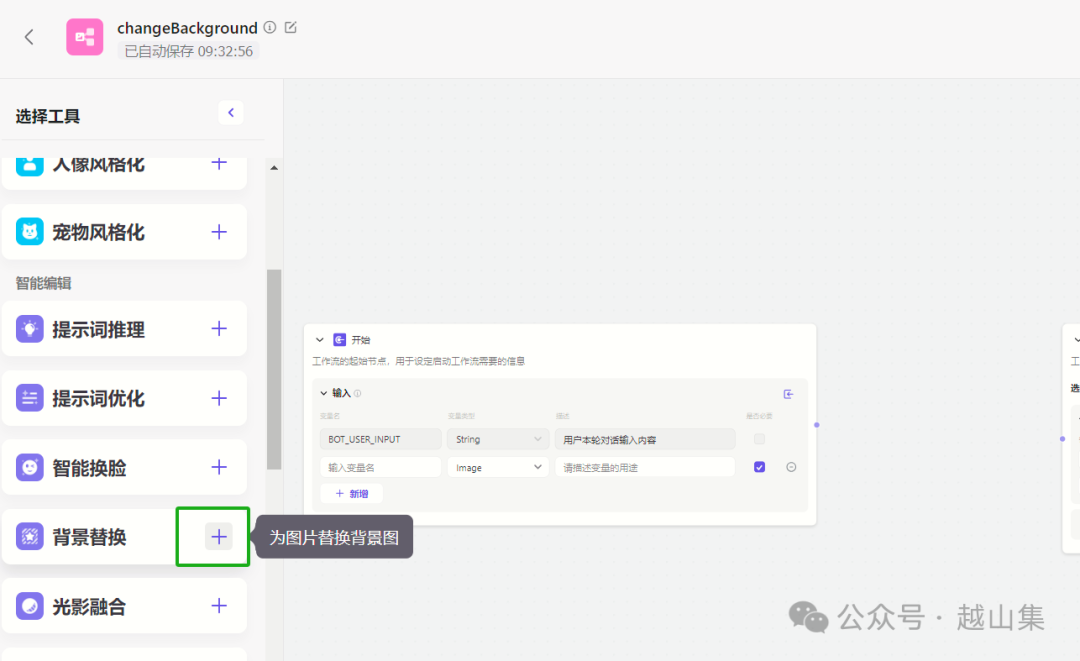Image resolution: width=1080 pixels, height=661 pixels.
Task: Click the 已自动保存 09:32:56 status
Action: 188,51
